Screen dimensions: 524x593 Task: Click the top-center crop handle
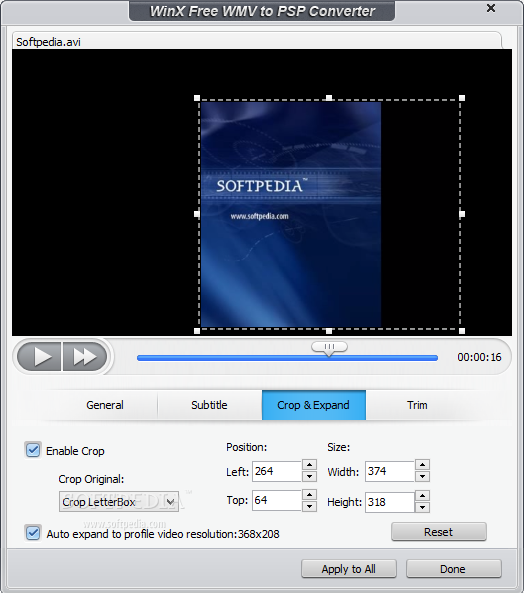tap(329, 98)
